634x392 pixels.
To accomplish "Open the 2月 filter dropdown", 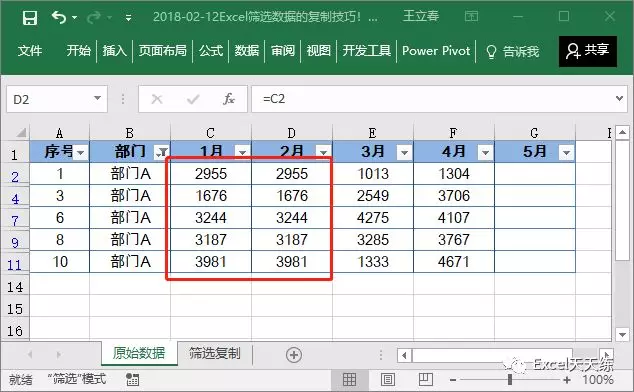I will [323, 153].
